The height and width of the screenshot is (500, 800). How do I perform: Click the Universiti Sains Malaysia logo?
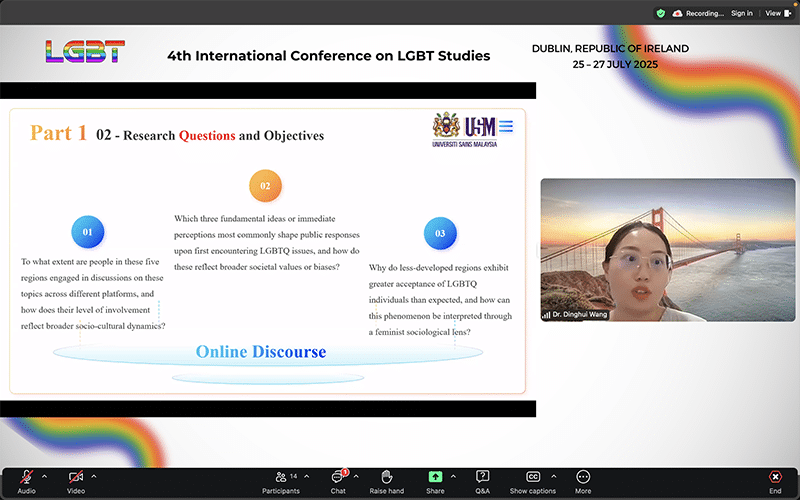464,130
